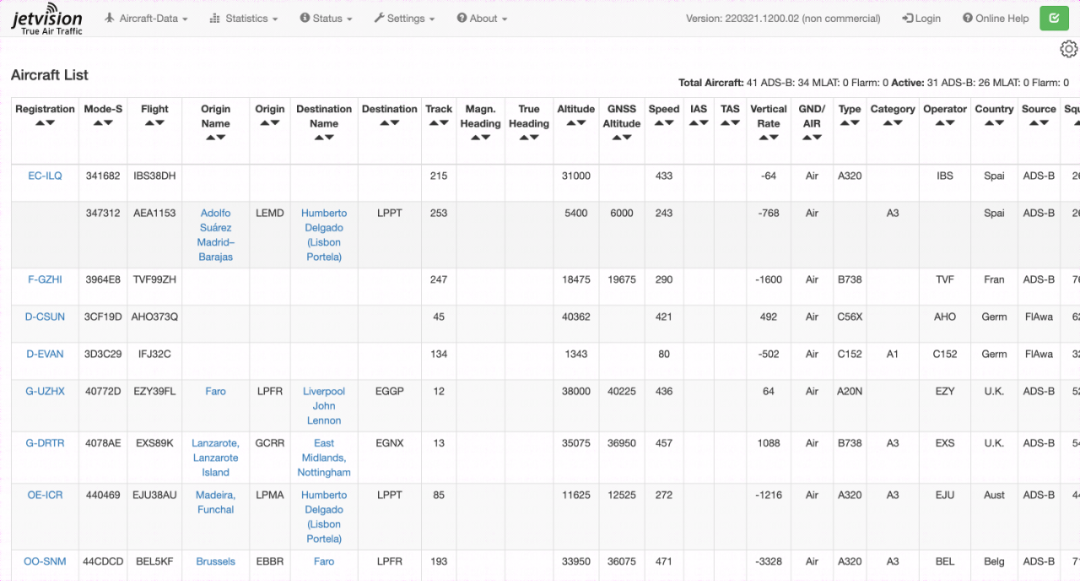The image size is (1080, 581).
Task: Sort by True Heading column arrows
Action: pyautogui.click(x=529, y=138)
